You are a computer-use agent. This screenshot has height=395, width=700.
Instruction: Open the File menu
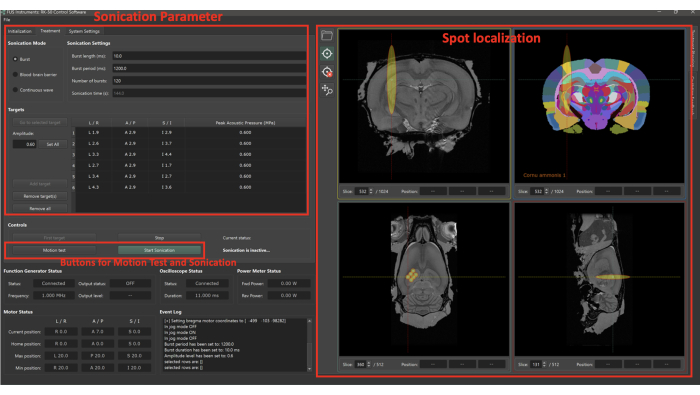[7, 20]
